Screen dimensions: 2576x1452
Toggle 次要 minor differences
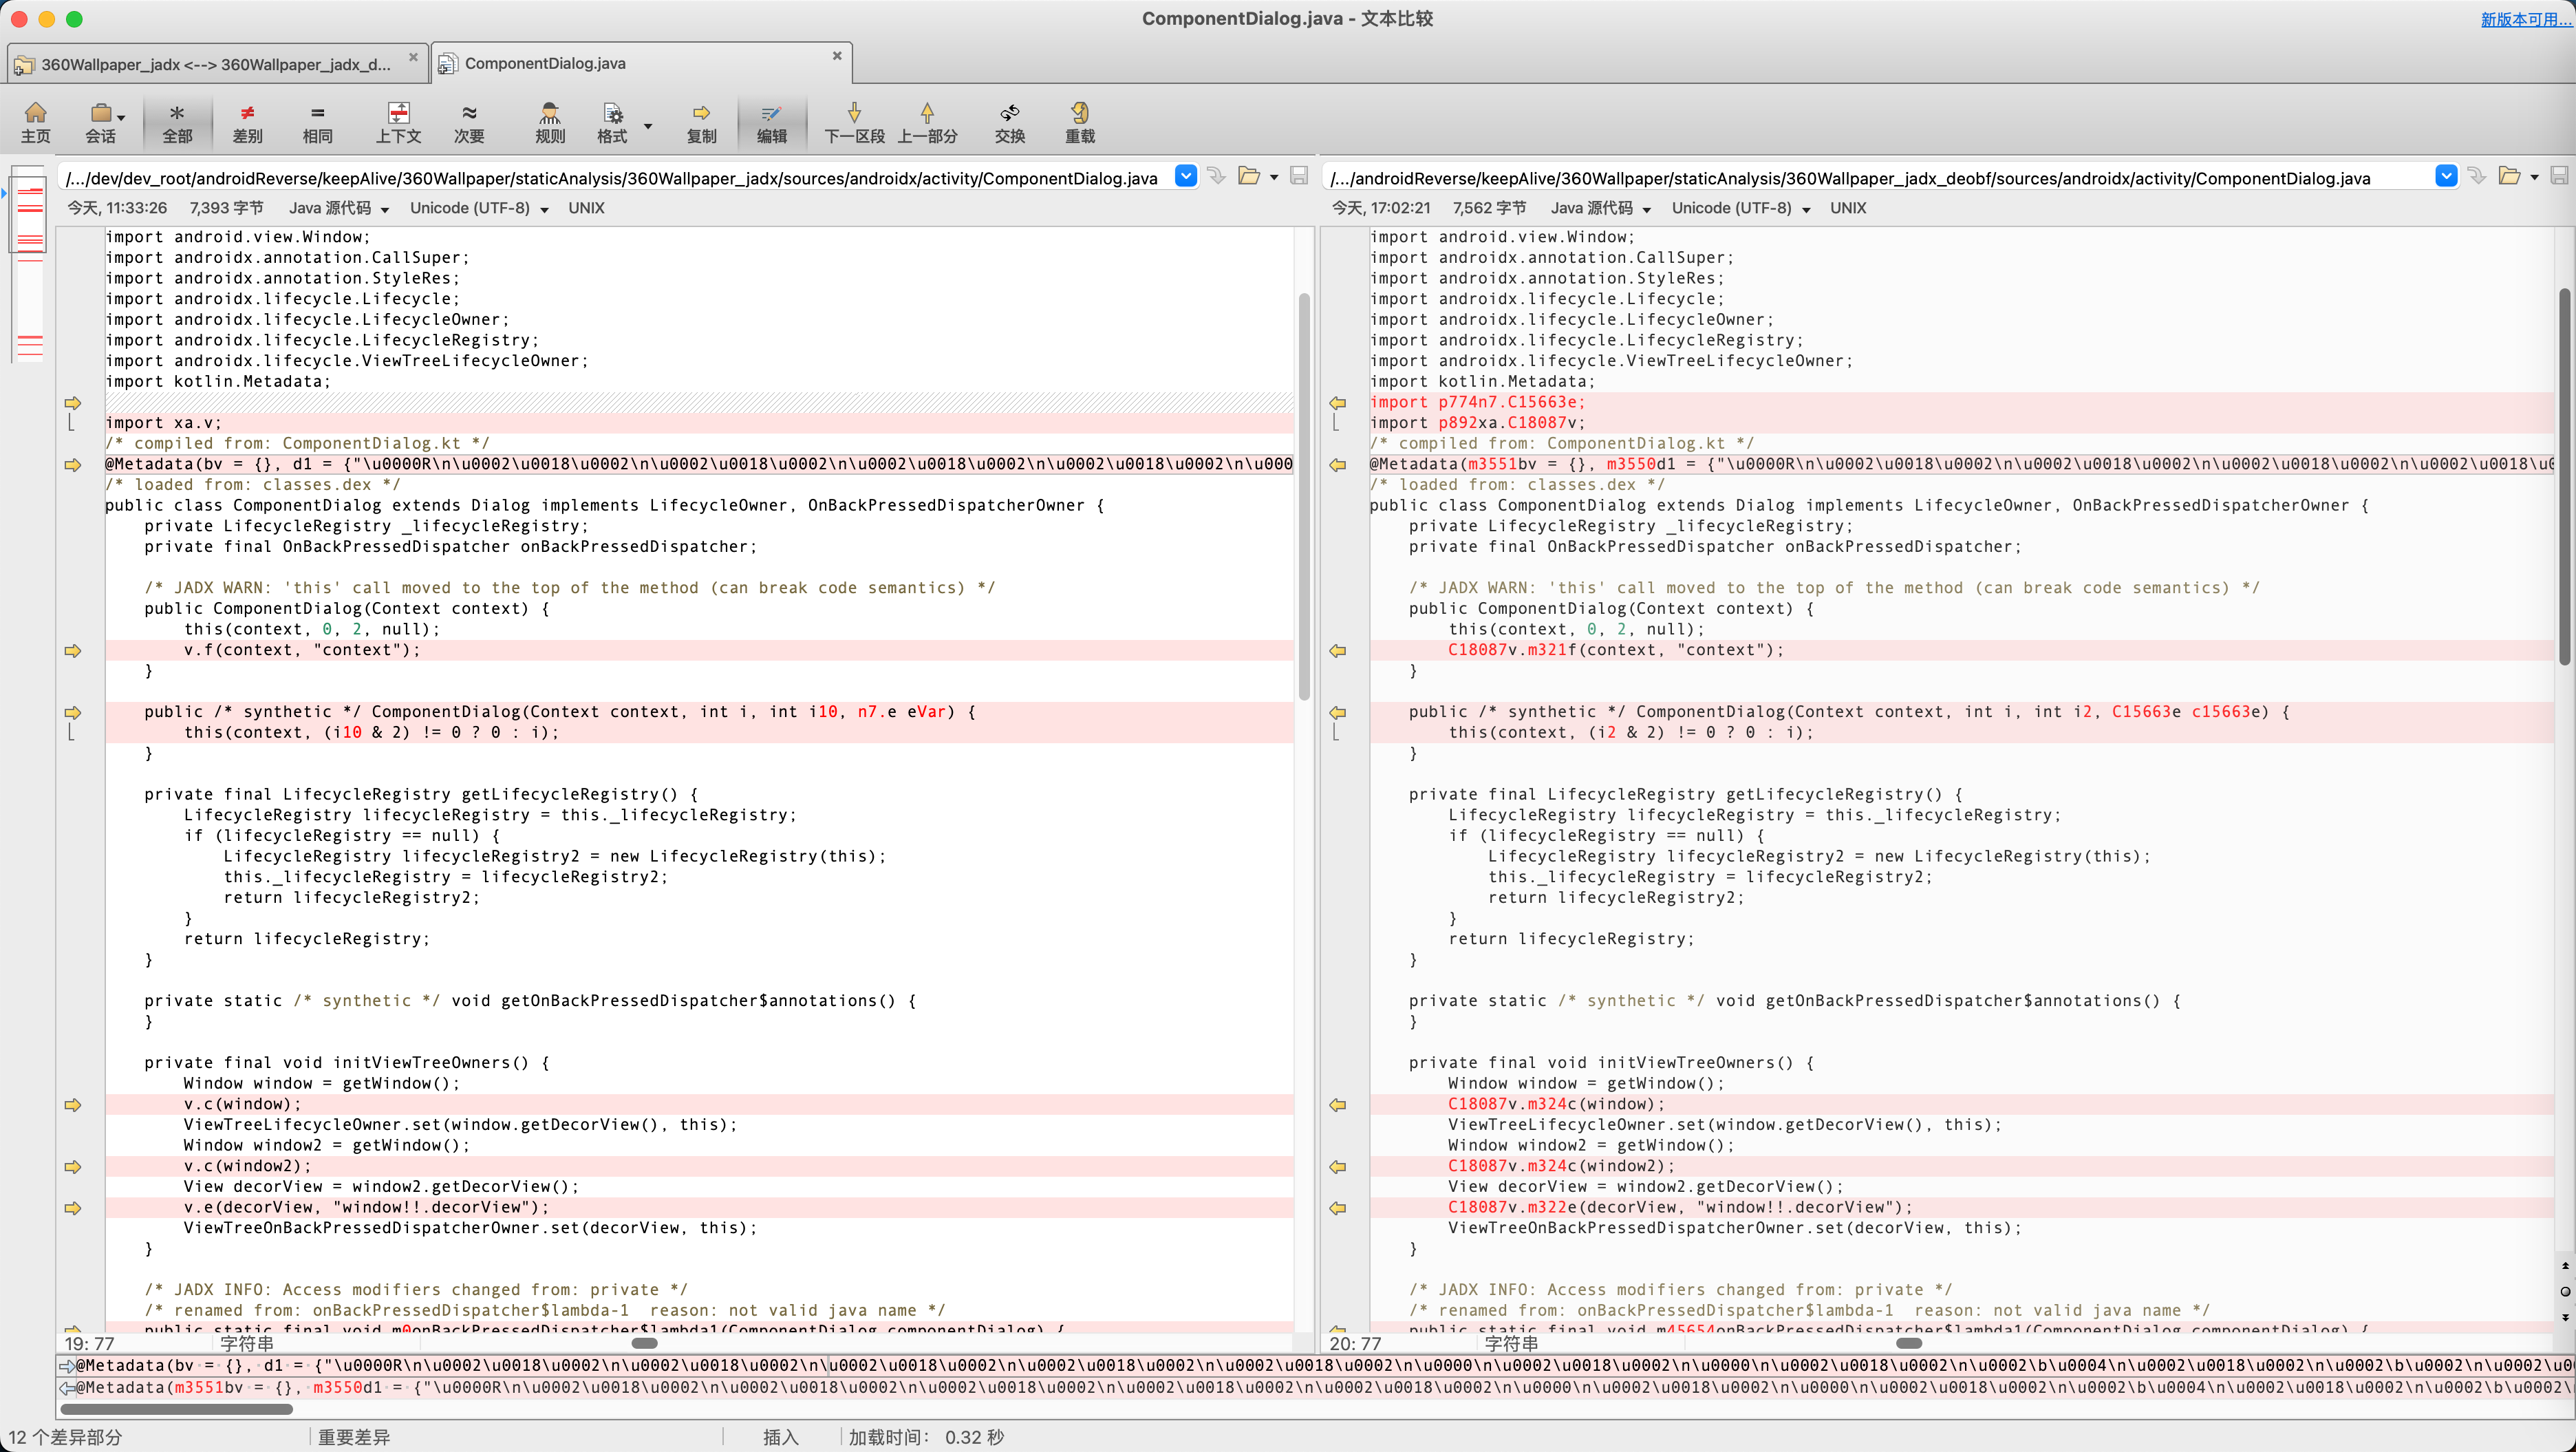(469, 122)
